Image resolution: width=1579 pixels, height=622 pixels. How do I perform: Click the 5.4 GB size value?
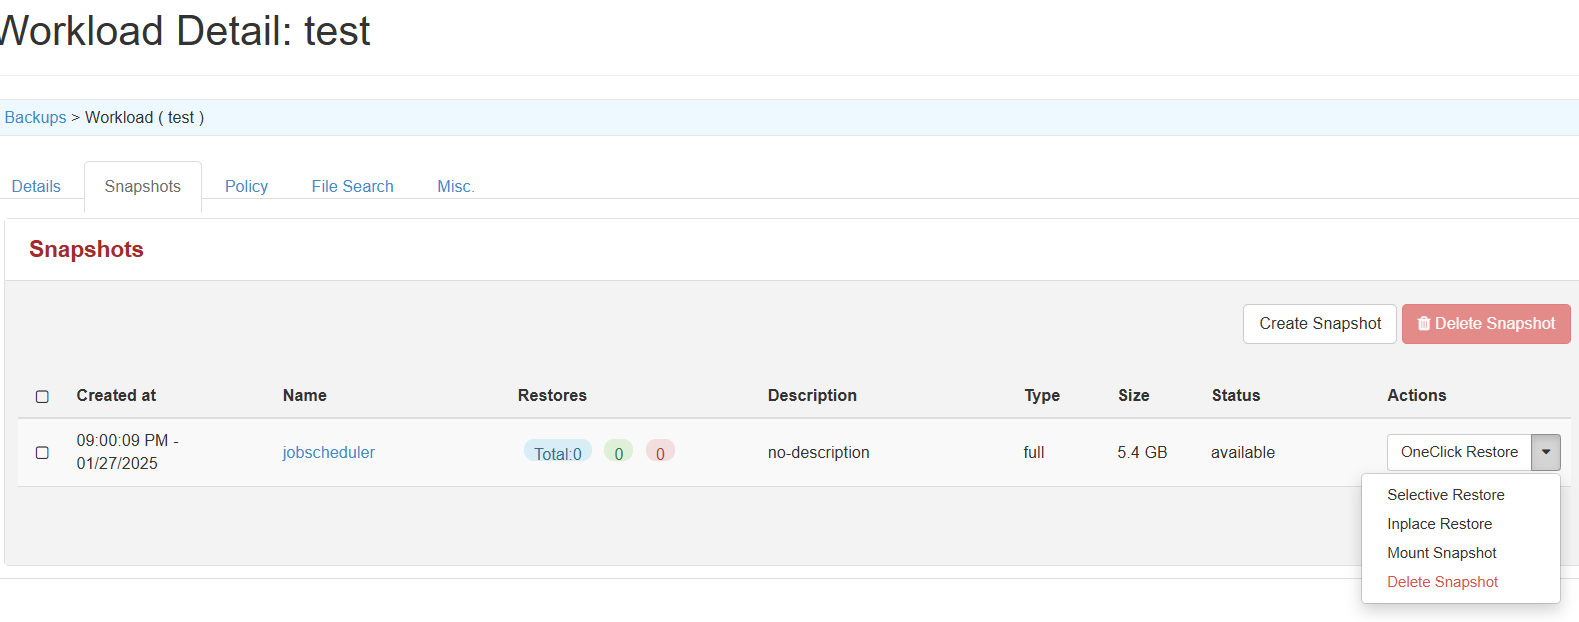[1142, 452]
